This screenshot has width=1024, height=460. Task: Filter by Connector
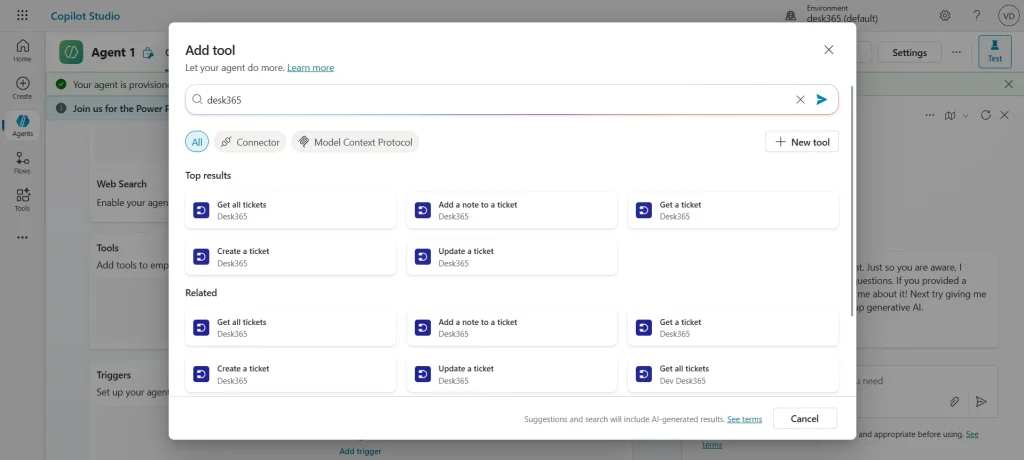click(x=250, y=142)
